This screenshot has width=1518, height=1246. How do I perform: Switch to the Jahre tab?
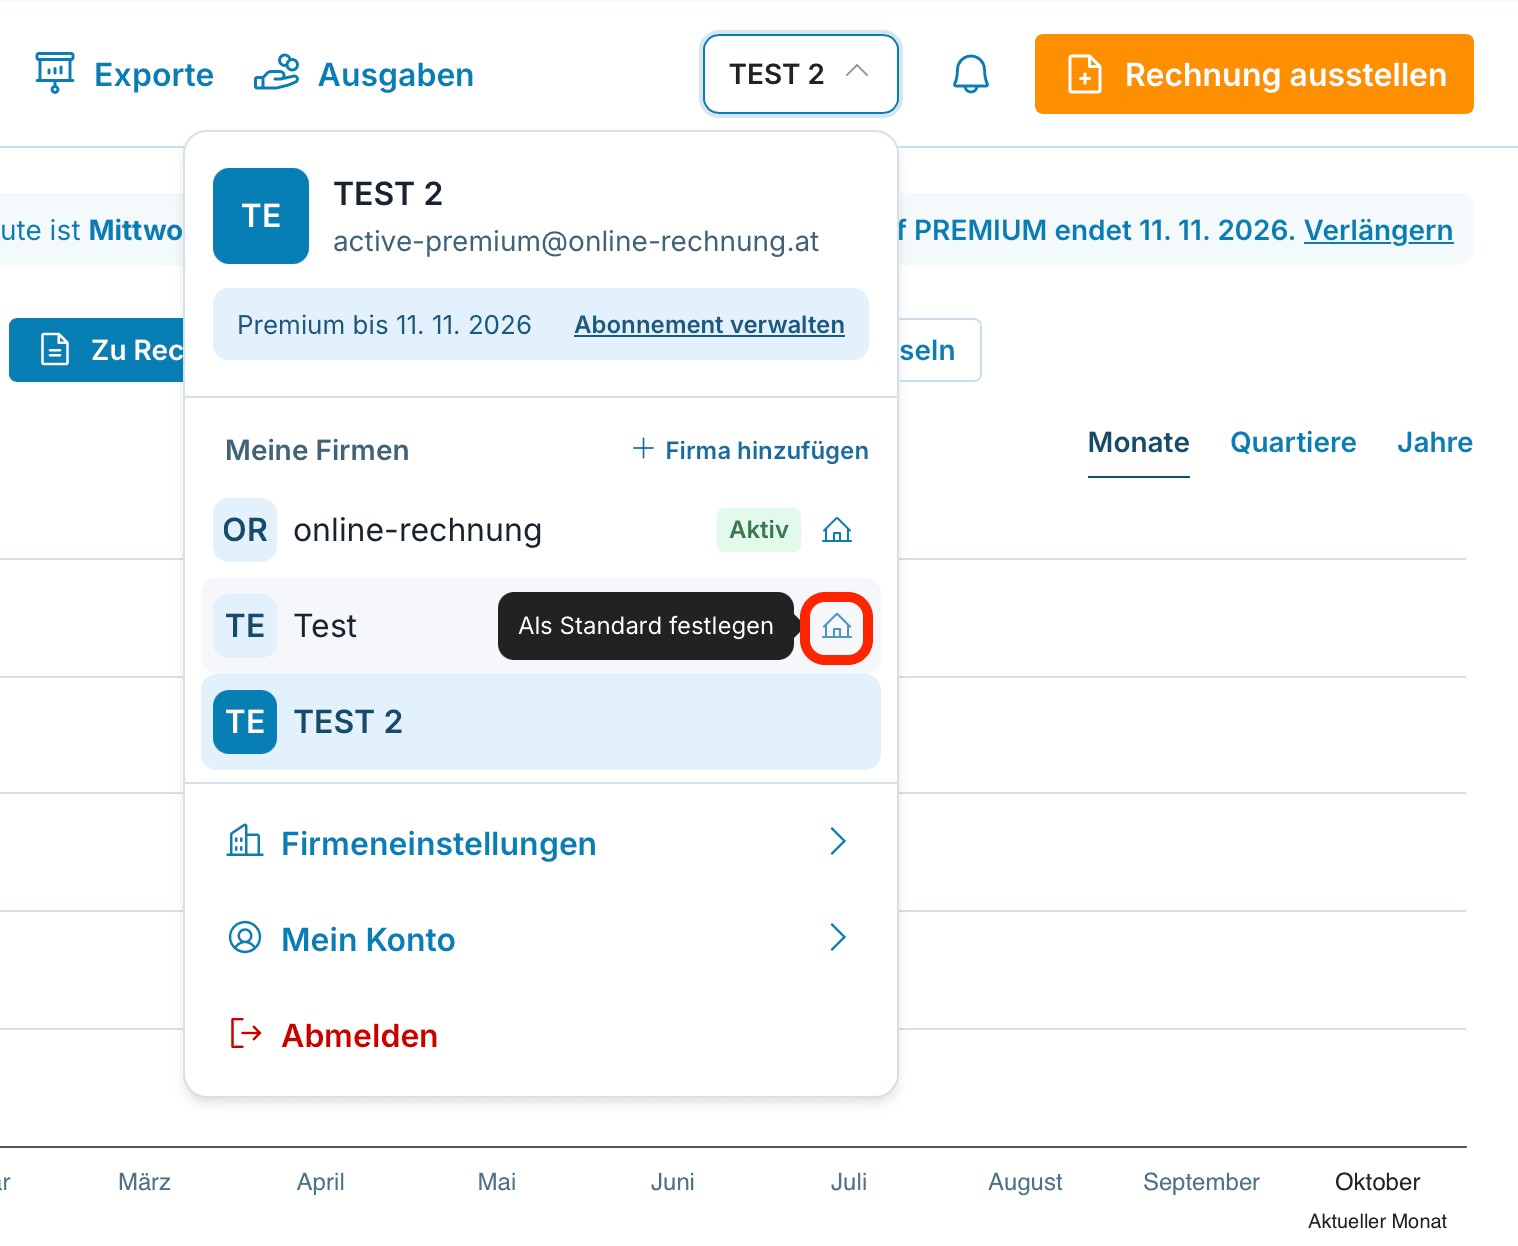pyautogui.click(x=1435, y=443)
